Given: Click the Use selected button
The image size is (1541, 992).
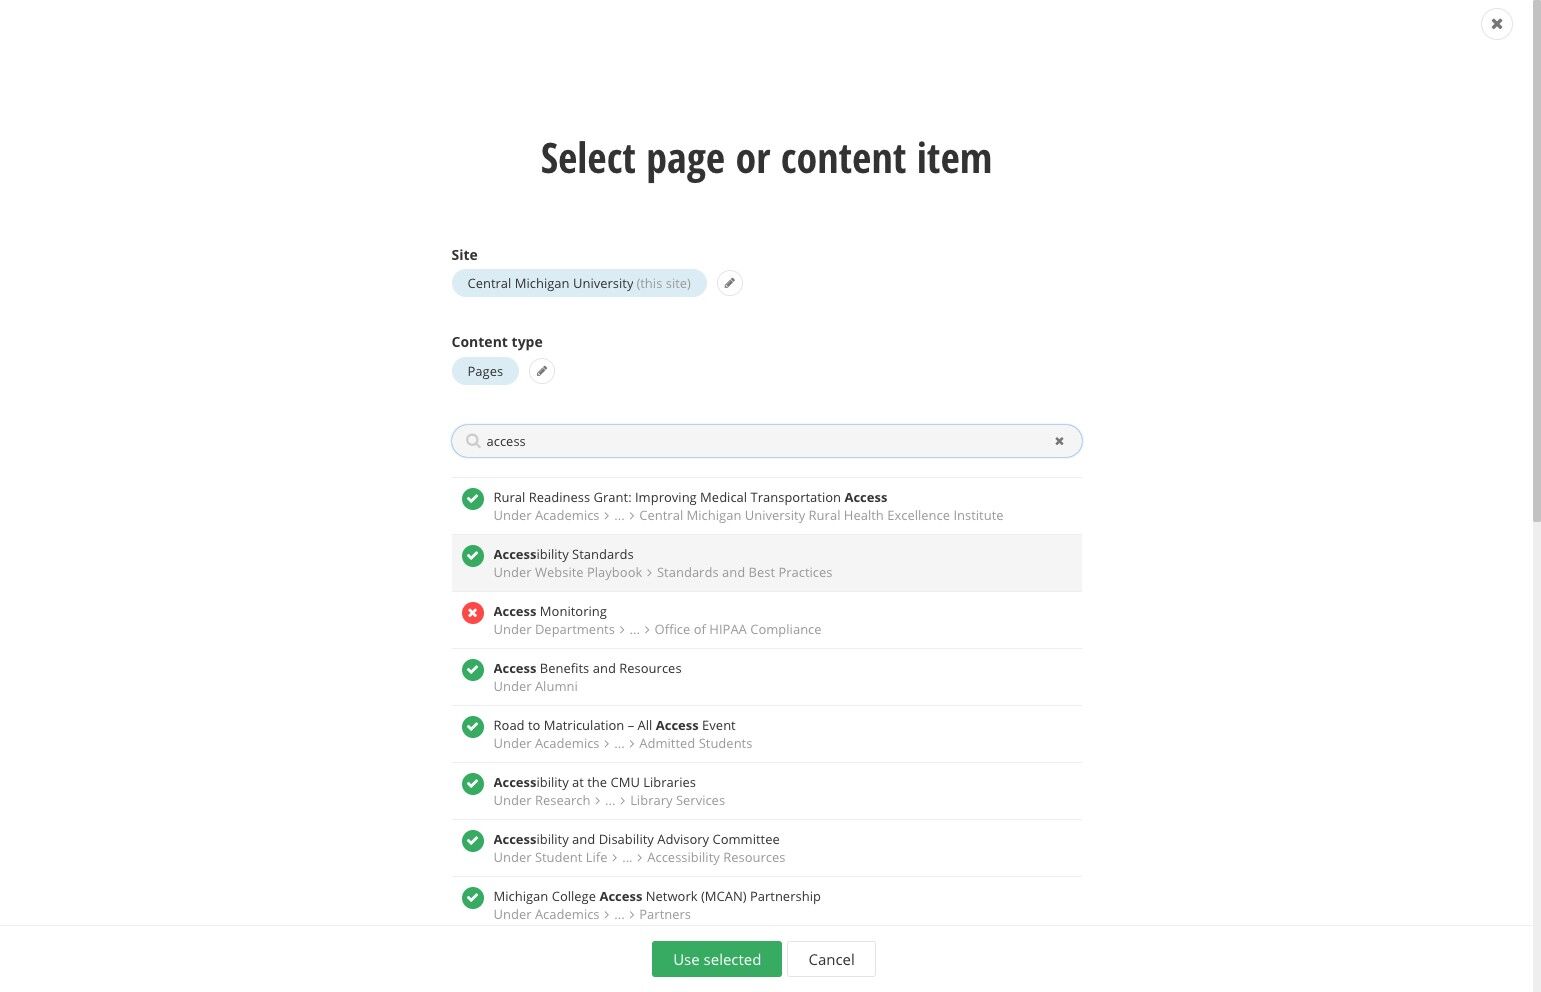Looking at the screenshot, I should [x=717, y=959].
